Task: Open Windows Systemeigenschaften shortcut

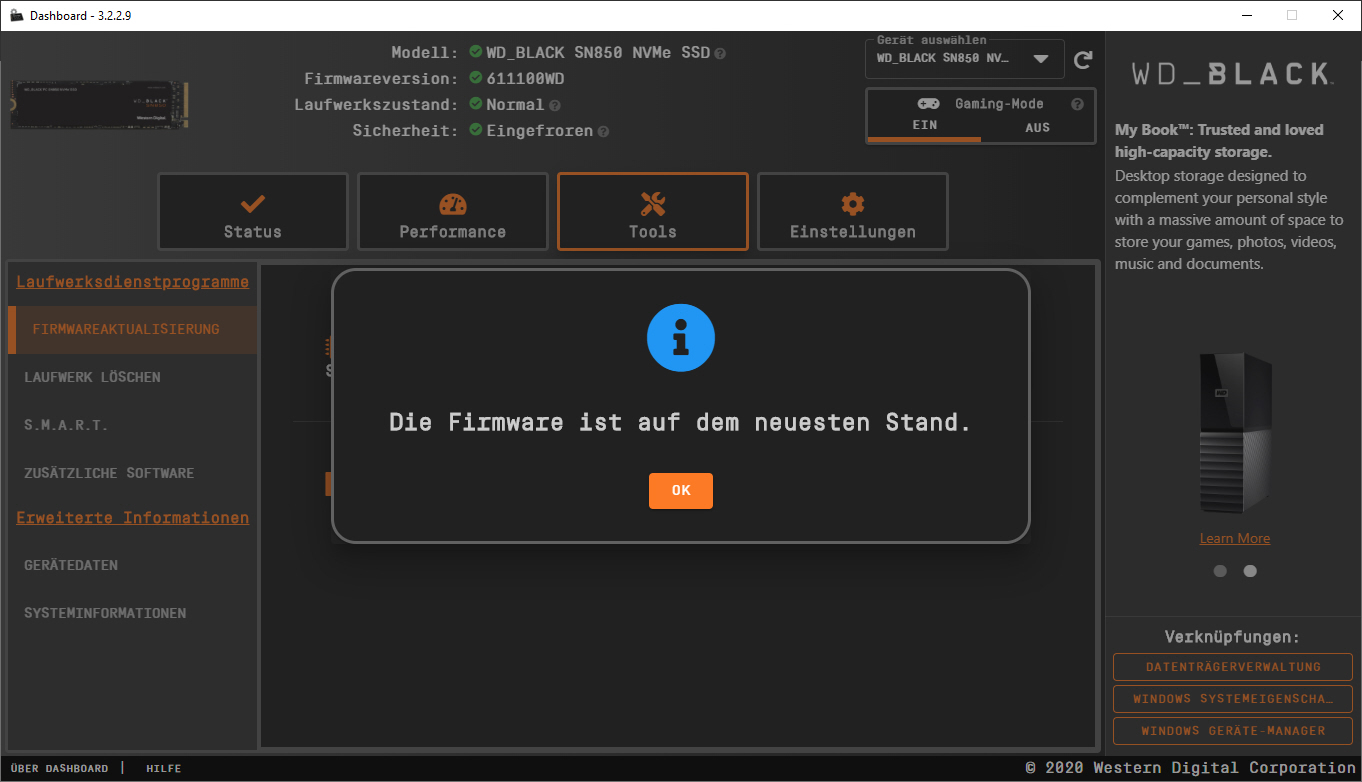Action: coord(1233,699)
